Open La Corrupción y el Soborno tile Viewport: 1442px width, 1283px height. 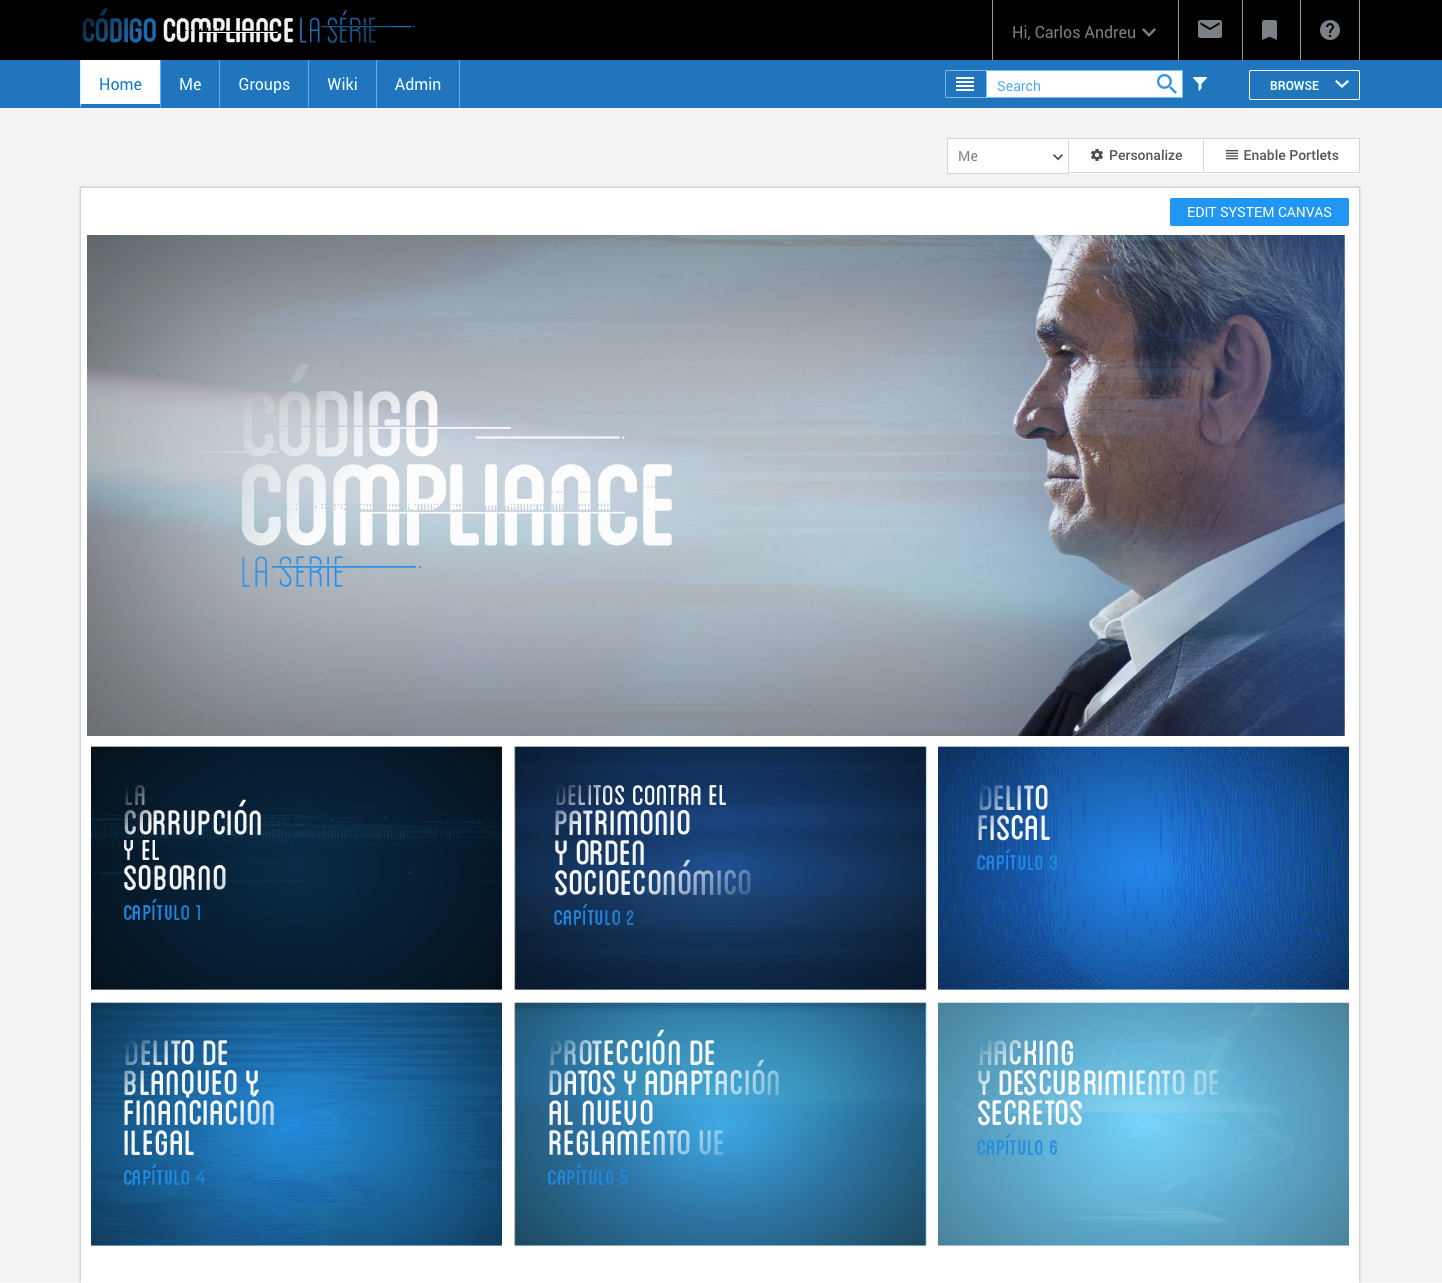point(296,868)
